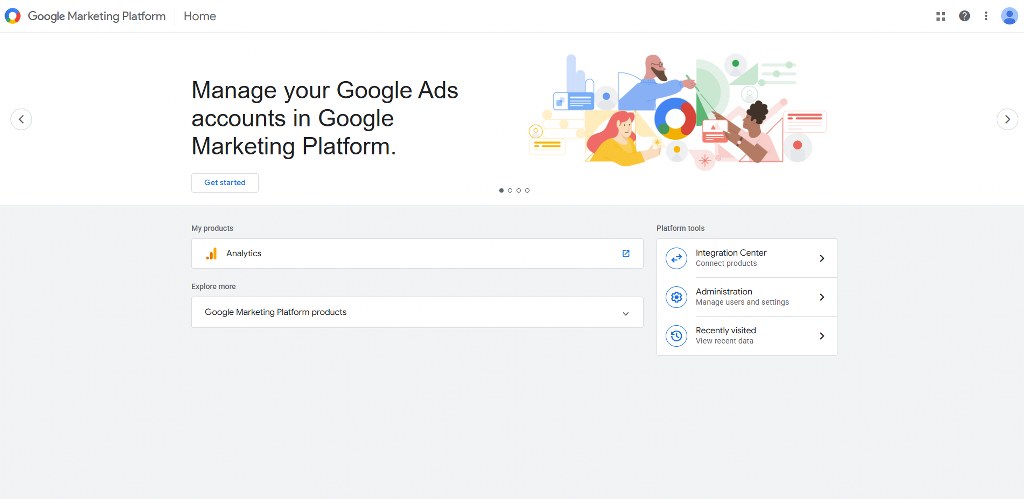
Task: Open the Analytics product row
Action: pos(417,253)
